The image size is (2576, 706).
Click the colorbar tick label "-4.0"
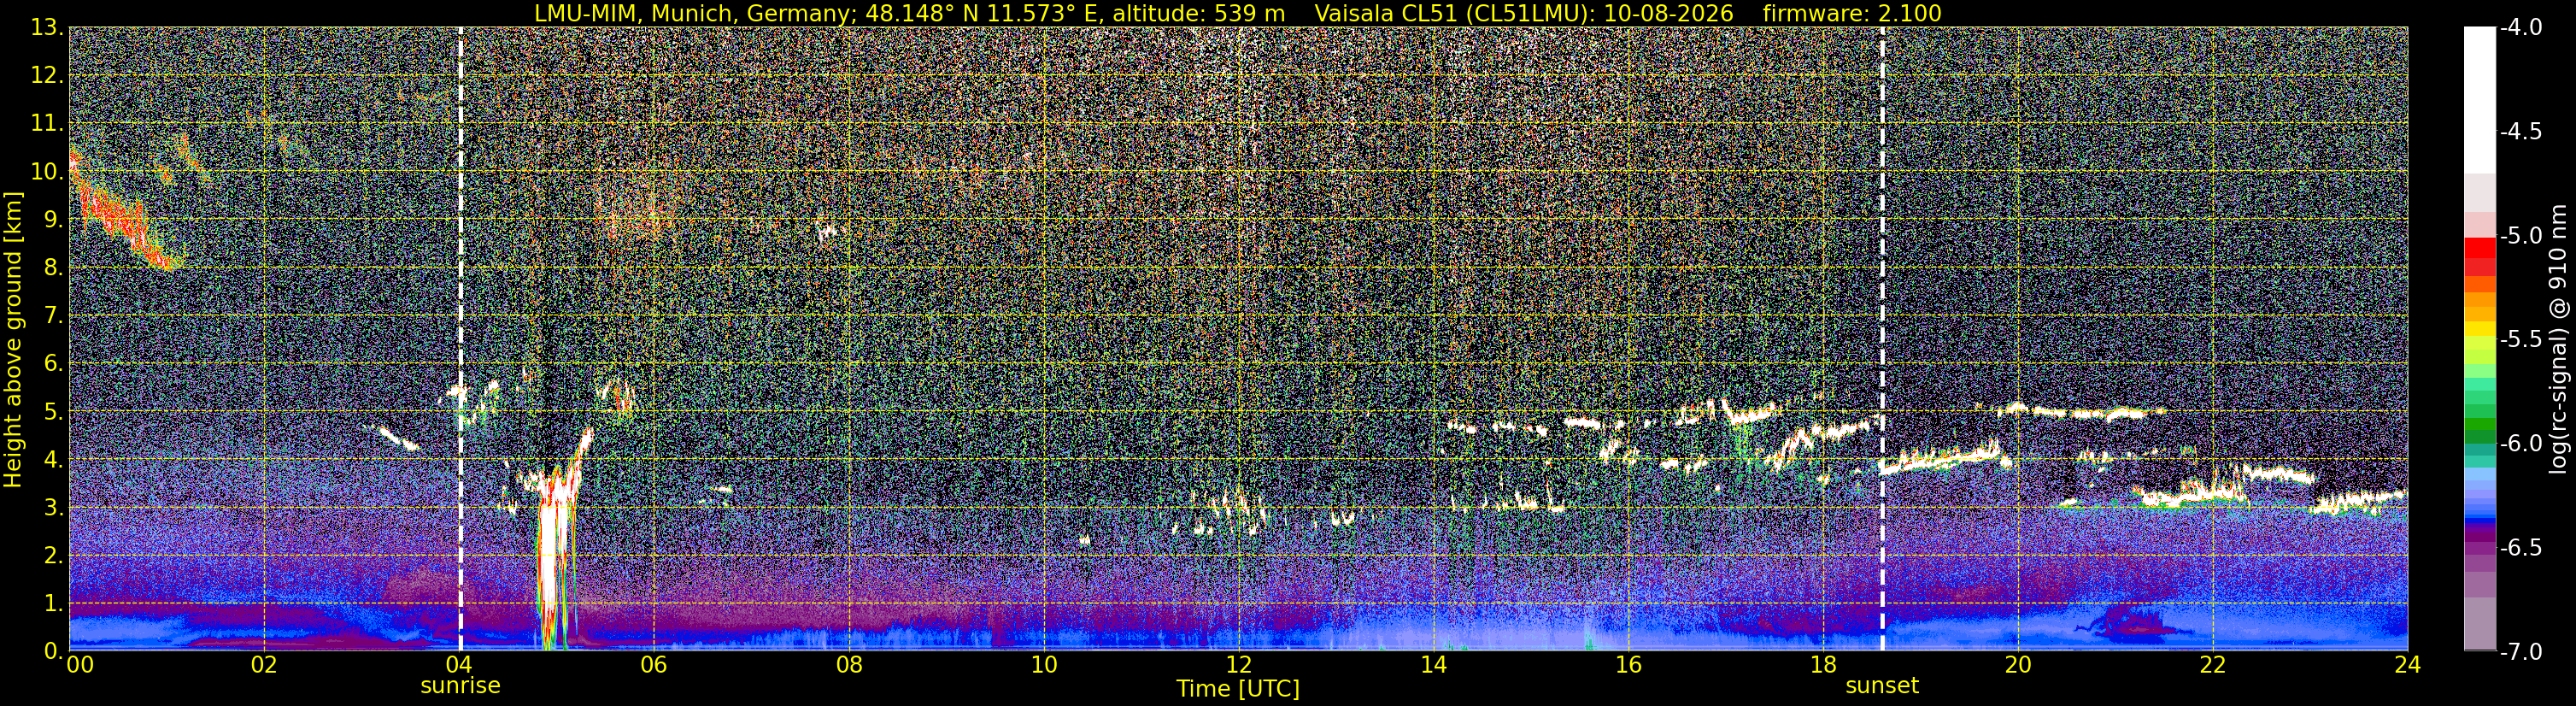coord(2520,28)
